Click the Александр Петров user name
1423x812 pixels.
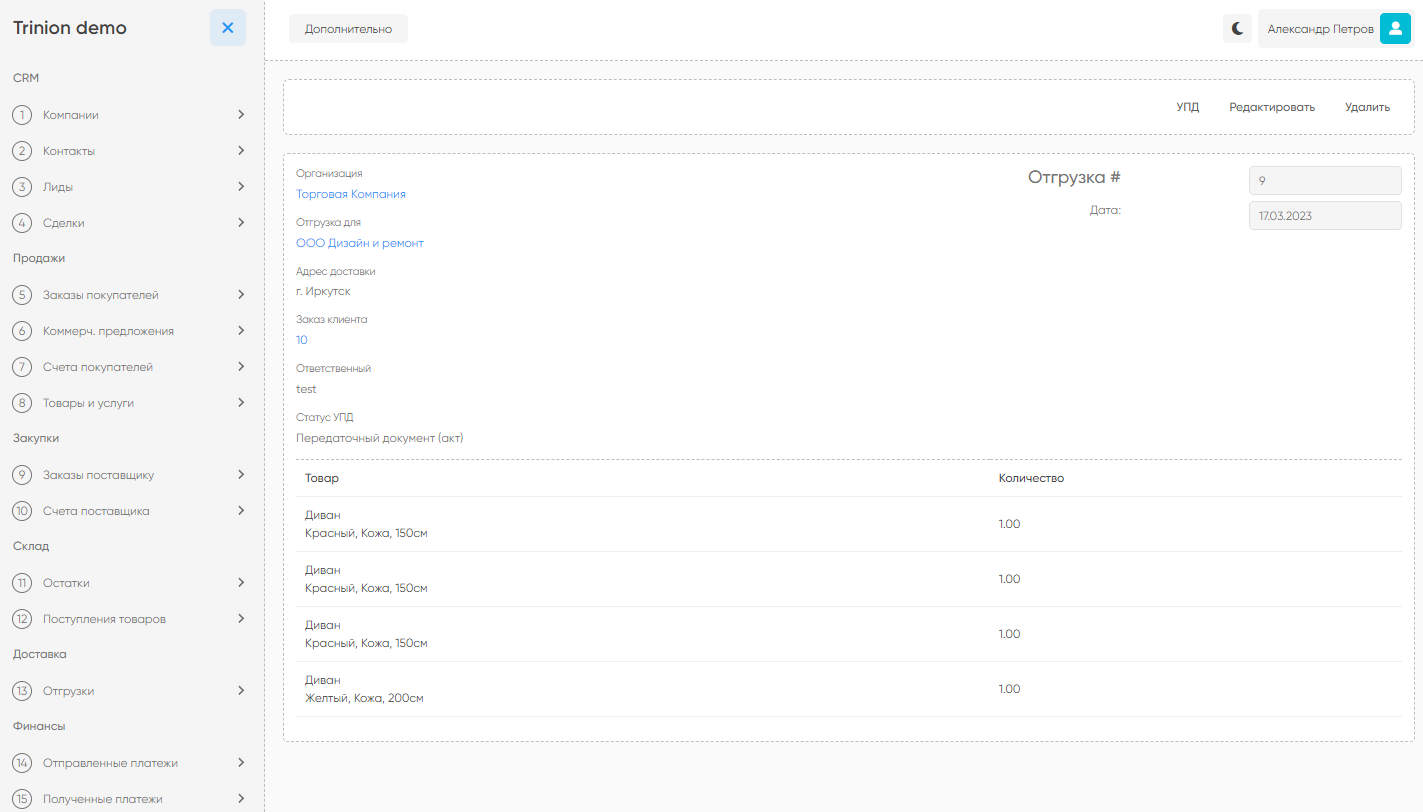1320,29
